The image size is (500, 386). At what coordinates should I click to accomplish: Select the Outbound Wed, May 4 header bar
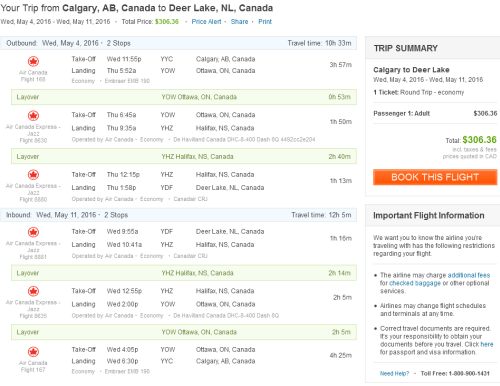[178, 43]
